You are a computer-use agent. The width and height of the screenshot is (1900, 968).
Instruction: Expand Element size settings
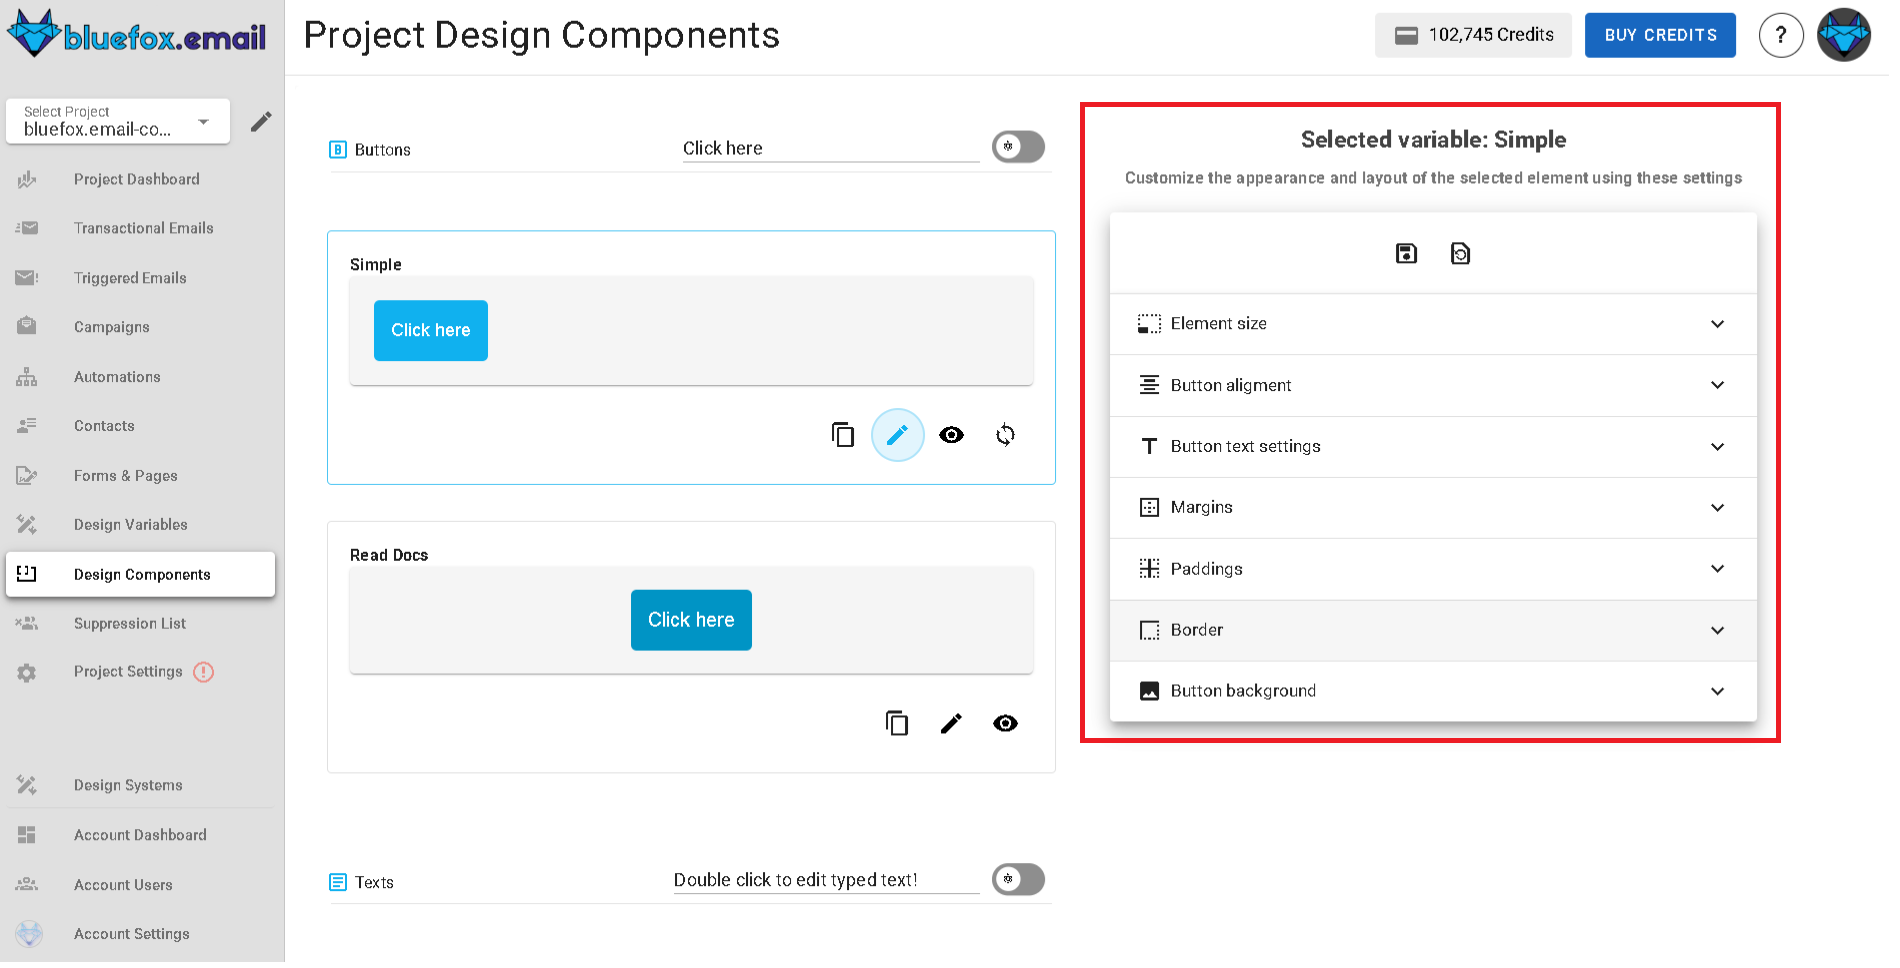coord(1433,325)
